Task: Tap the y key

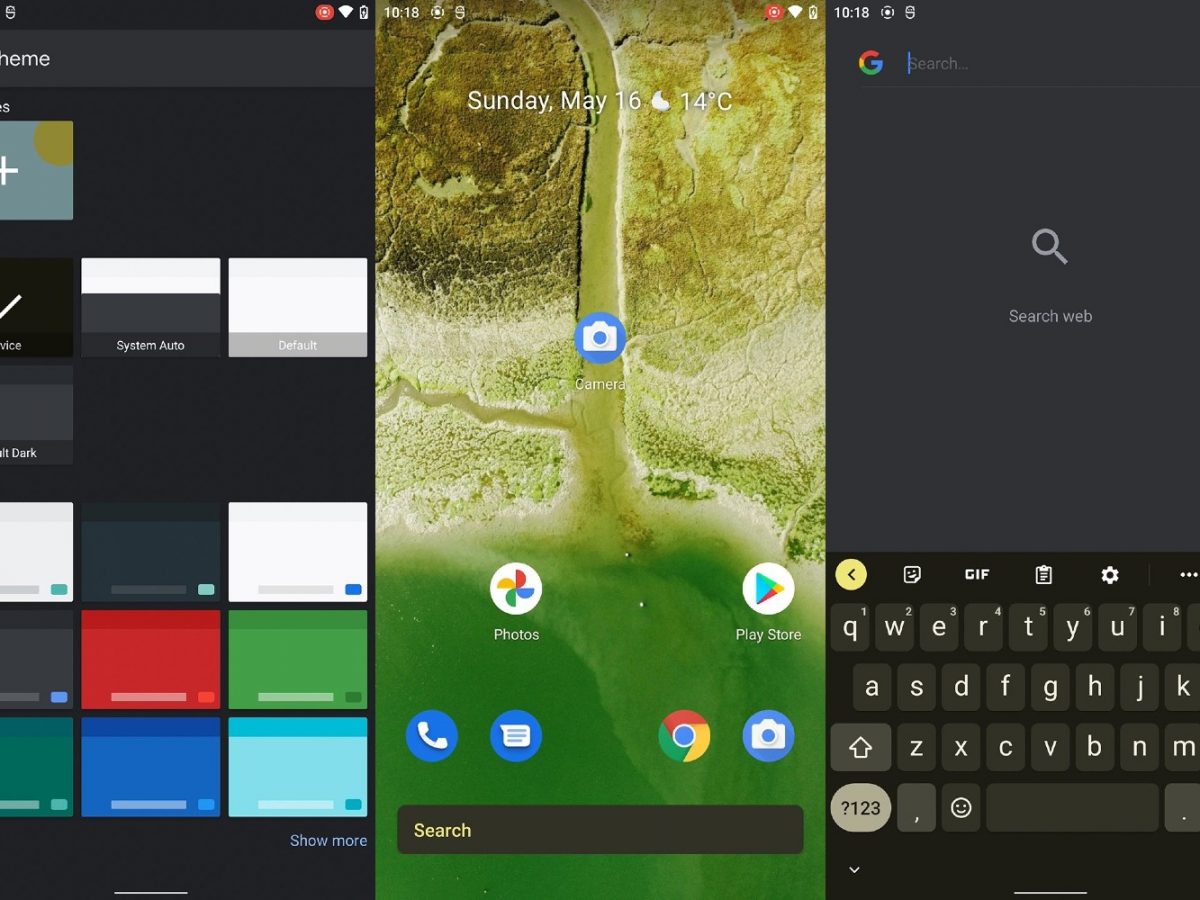Action: pyautogui.click(x=1073, y=628)
